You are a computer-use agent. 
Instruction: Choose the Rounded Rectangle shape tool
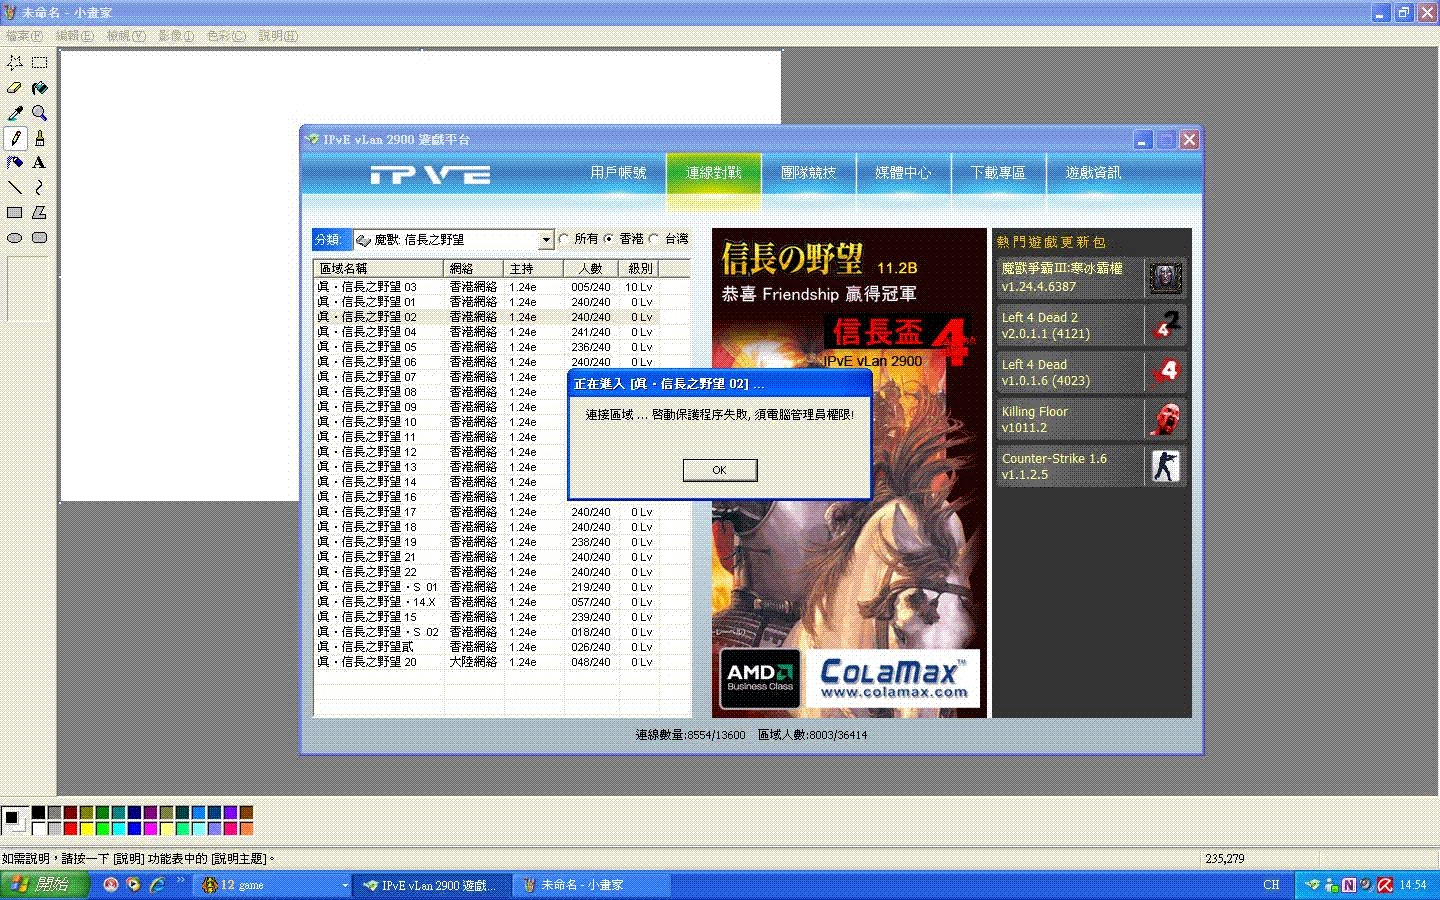click(40, 238)
